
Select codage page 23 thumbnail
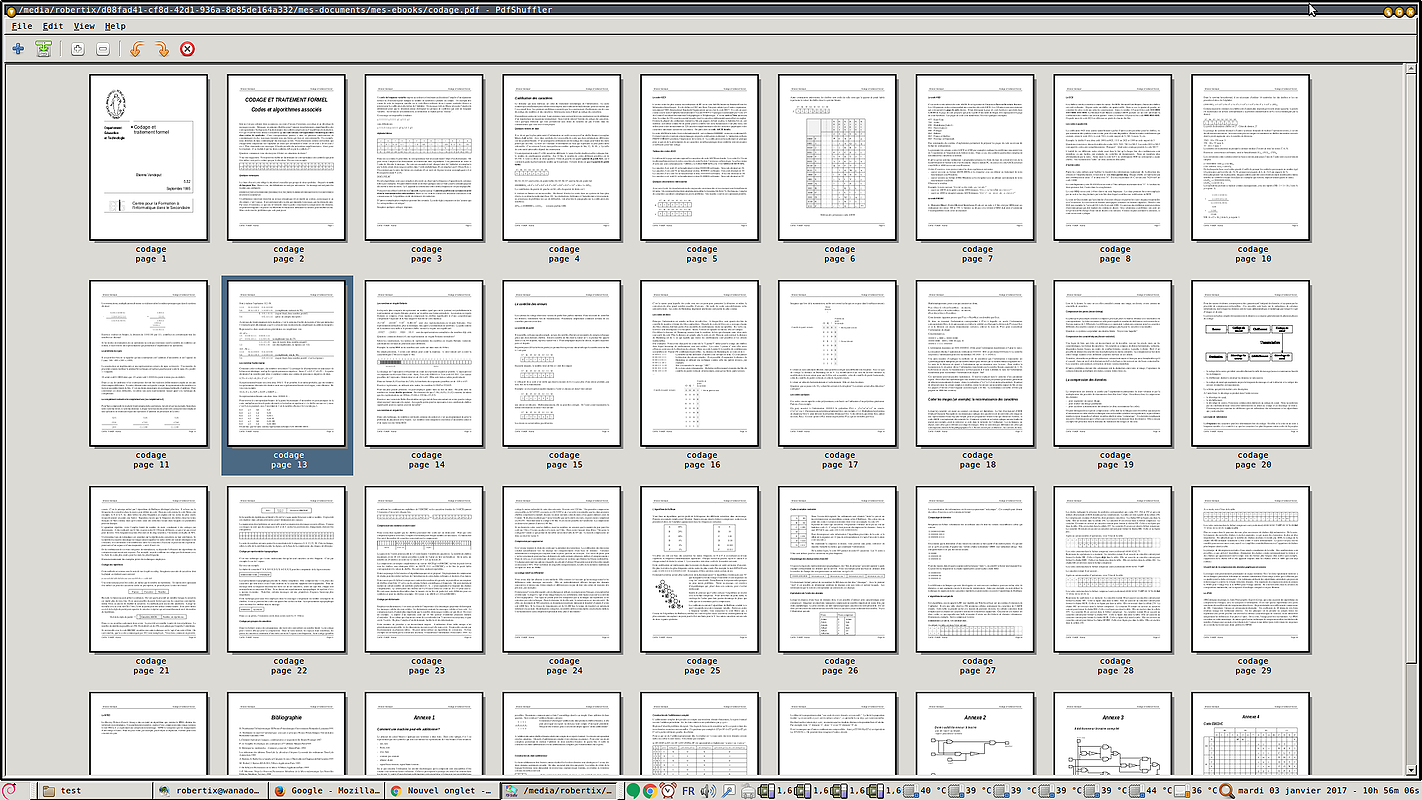pyautogui.click(x=425, y=570)
